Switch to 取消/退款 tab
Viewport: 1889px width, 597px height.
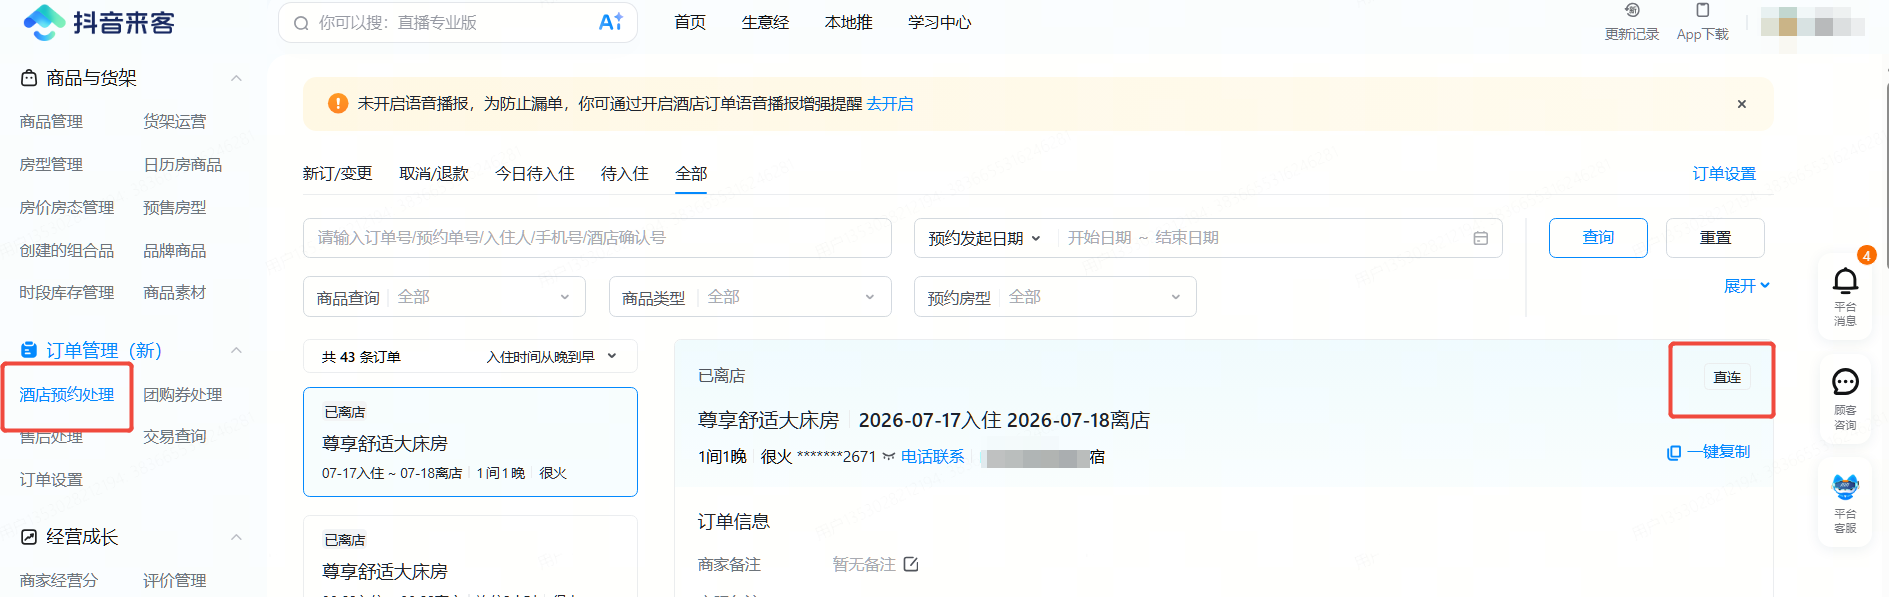434,174
